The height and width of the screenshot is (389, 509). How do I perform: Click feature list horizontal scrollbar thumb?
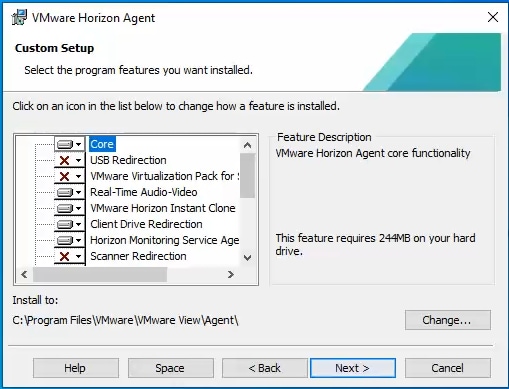100,274
